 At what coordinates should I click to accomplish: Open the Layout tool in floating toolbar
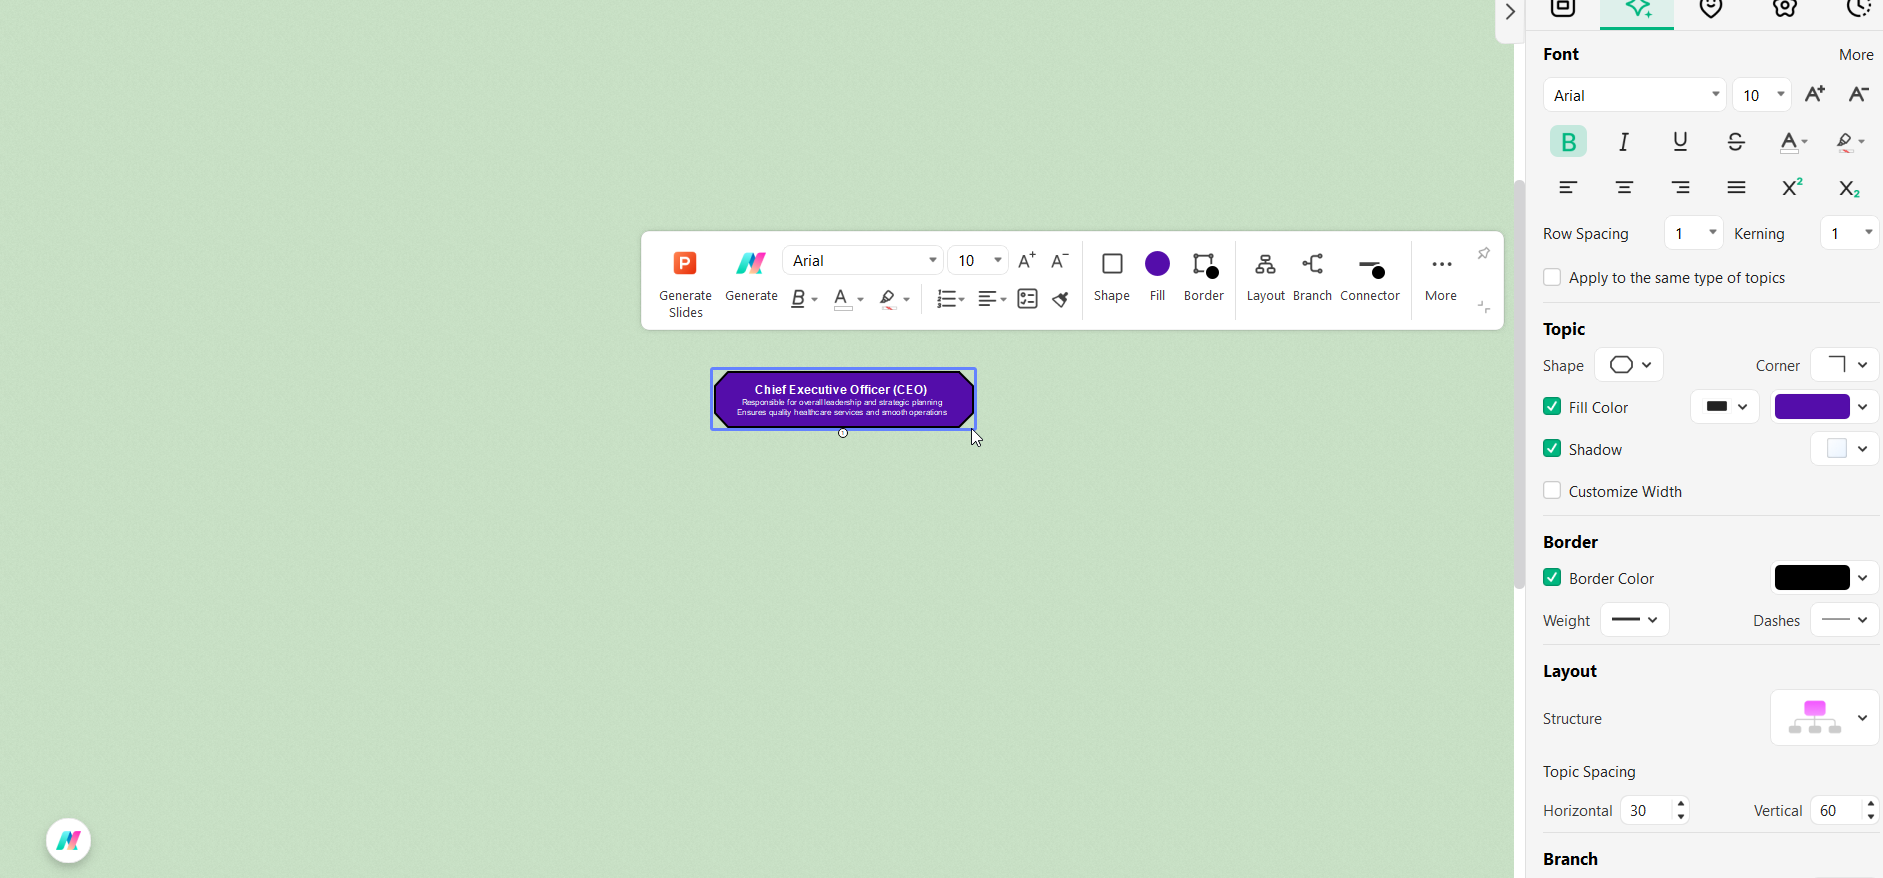click(x=1265, y=276)
